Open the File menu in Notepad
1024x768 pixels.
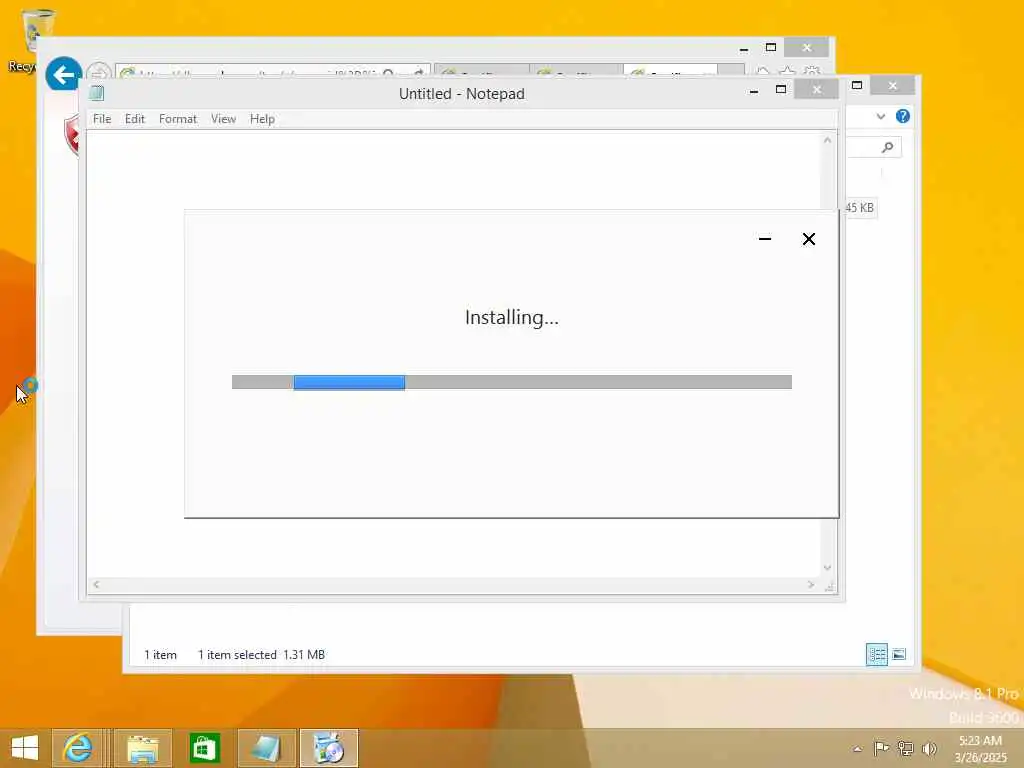102,119
